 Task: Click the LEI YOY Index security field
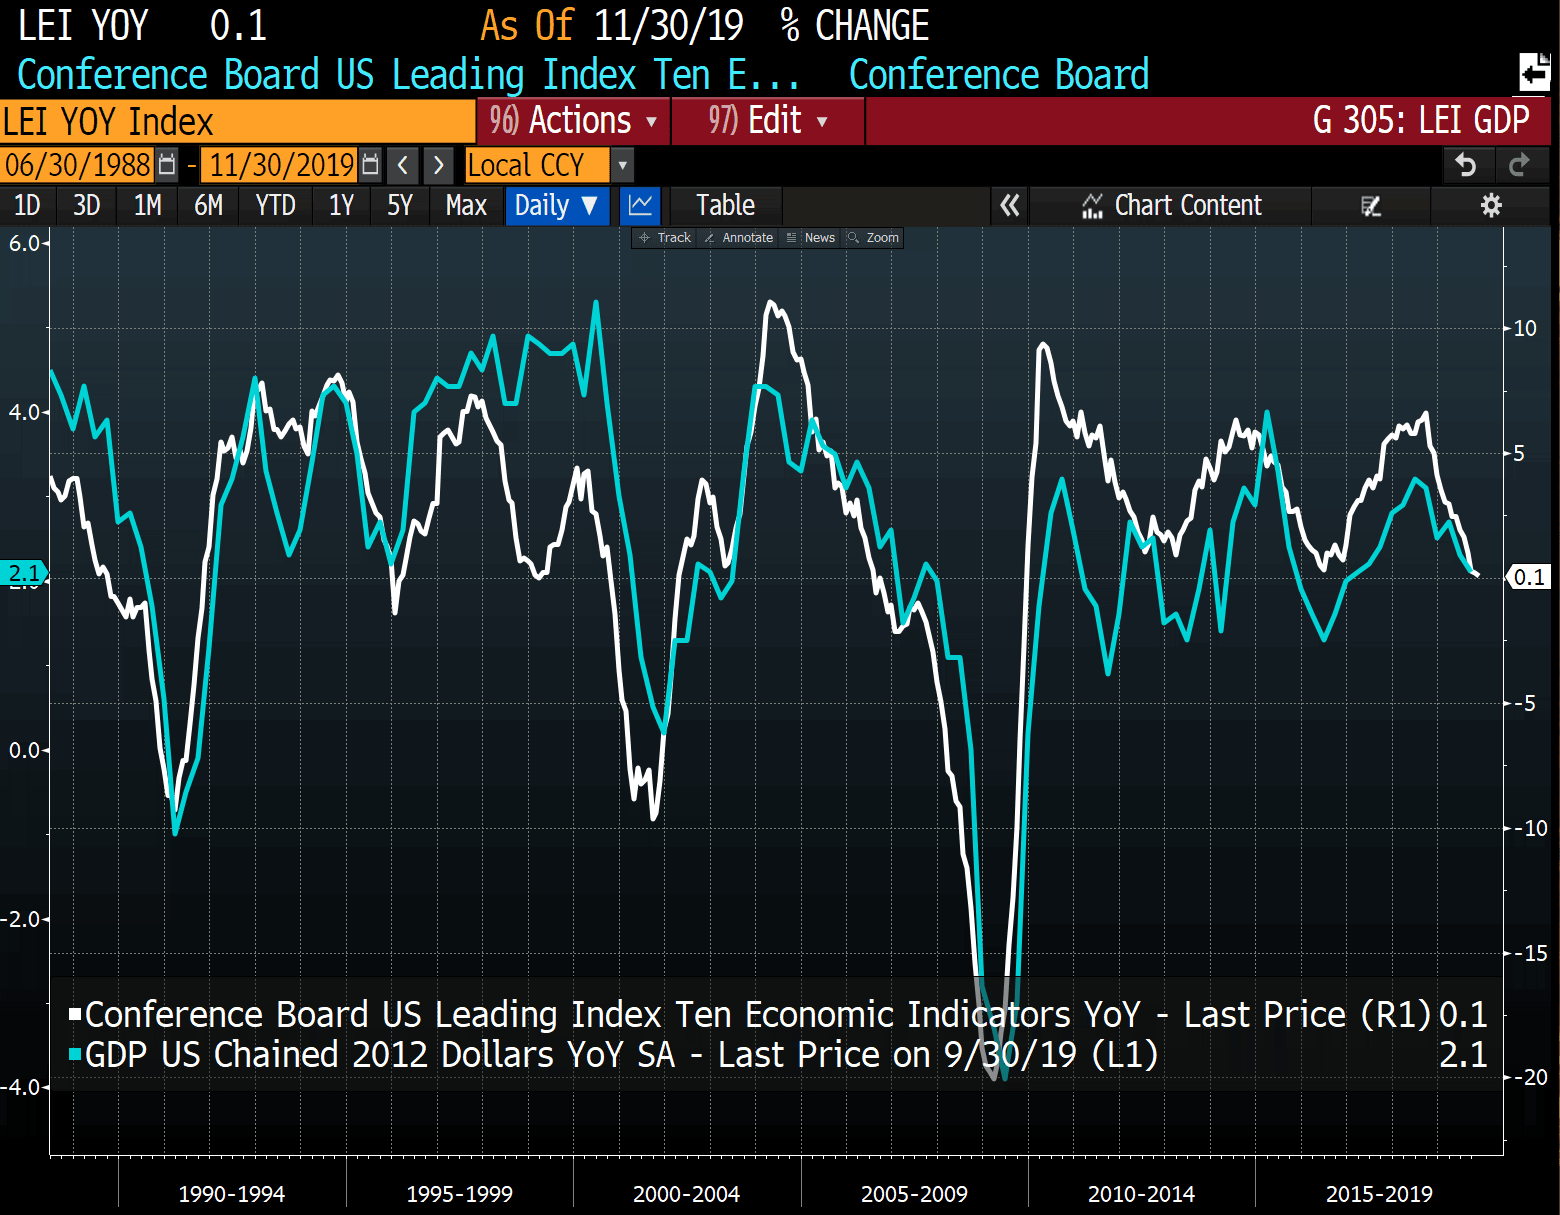coord(237,121)
